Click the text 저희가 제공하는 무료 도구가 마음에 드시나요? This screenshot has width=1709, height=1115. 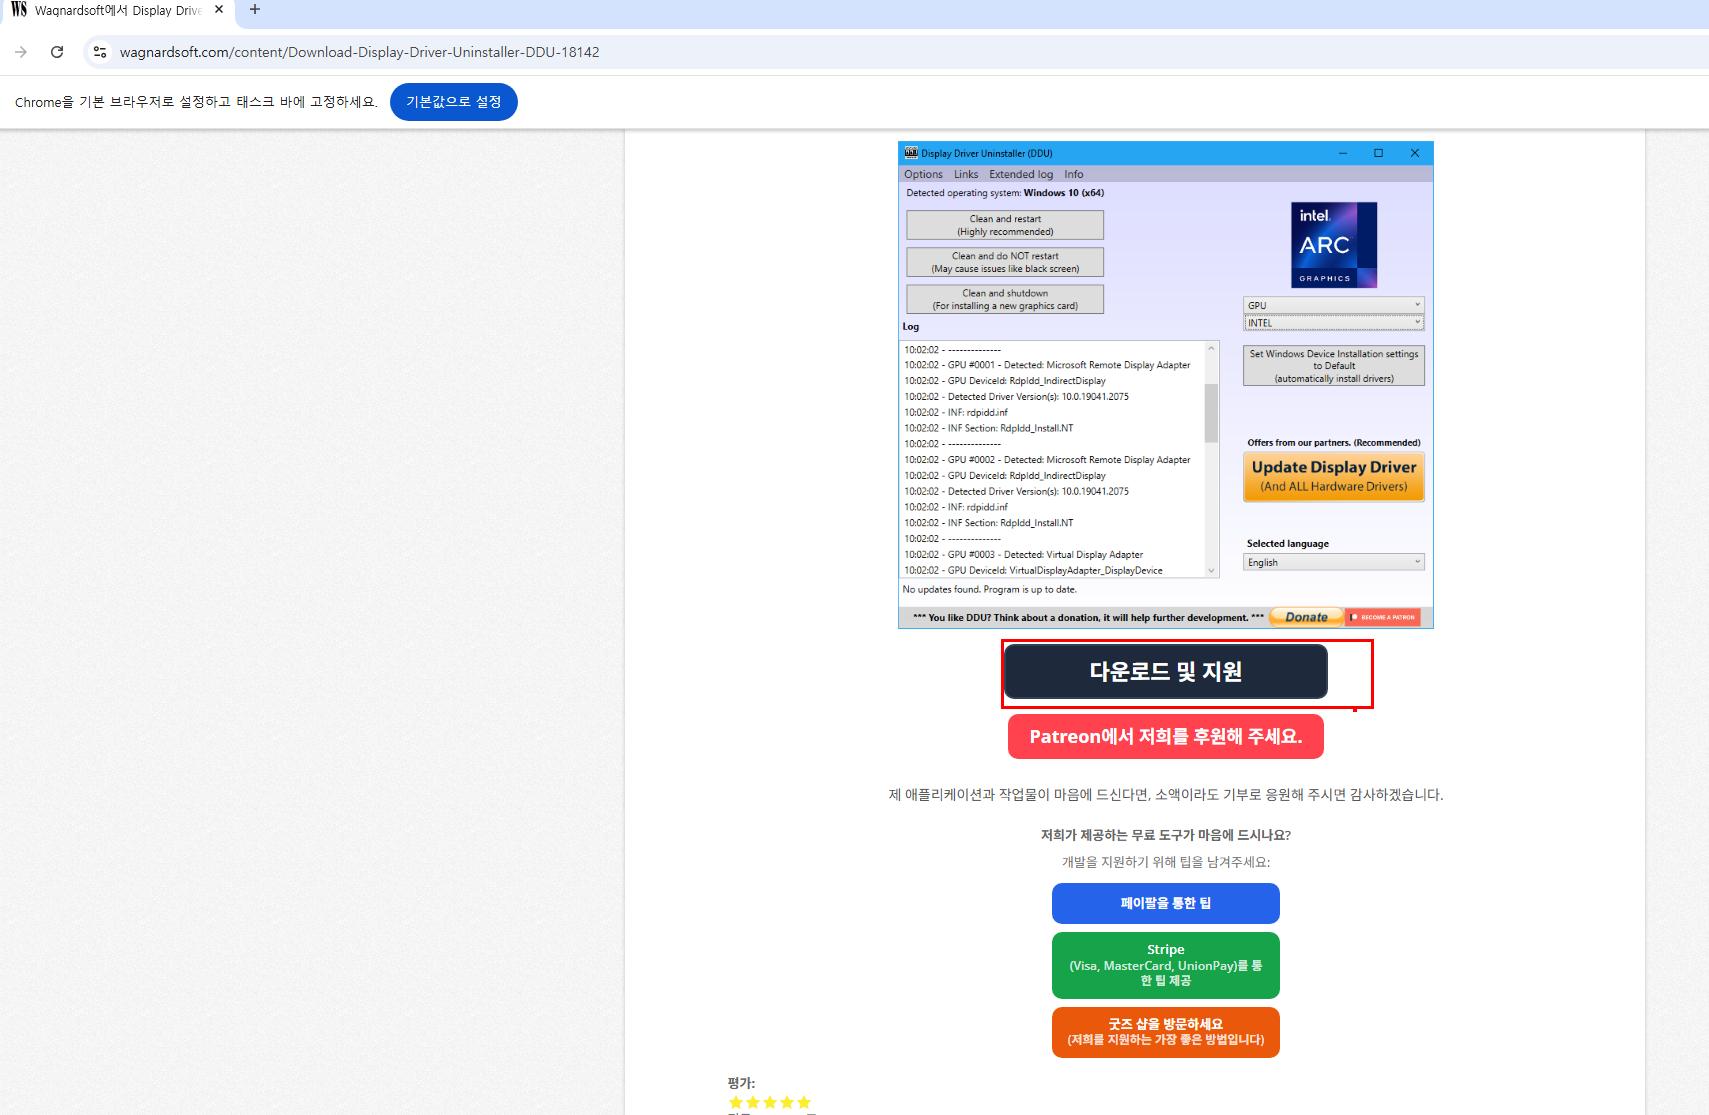click(x=1165, y=835)
